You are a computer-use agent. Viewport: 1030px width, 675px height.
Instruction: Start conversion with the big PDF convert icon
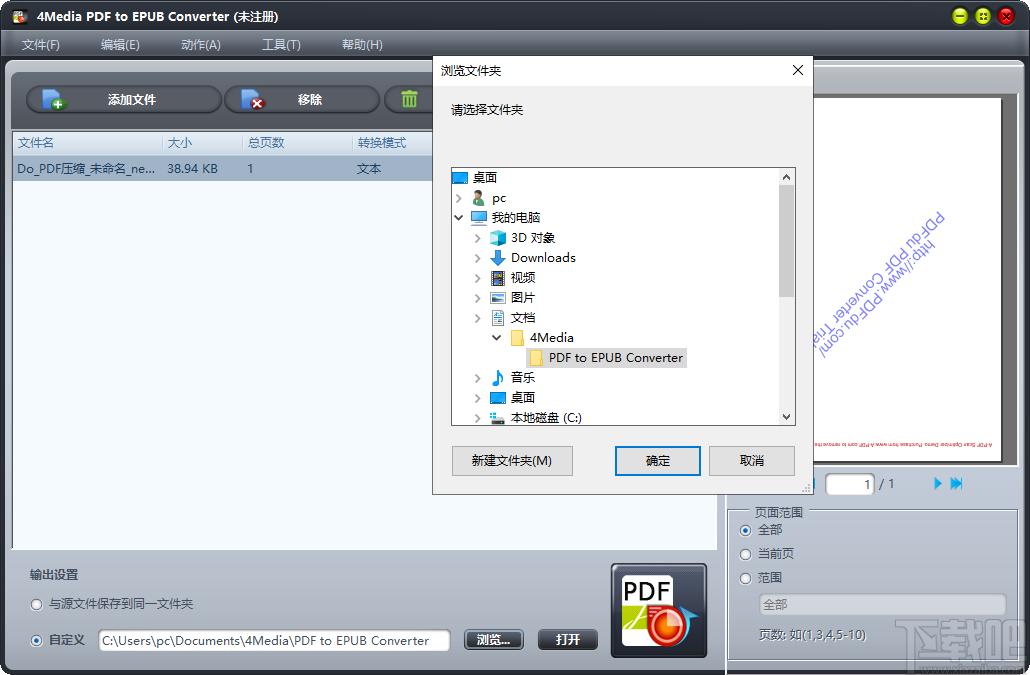(659, 611)
